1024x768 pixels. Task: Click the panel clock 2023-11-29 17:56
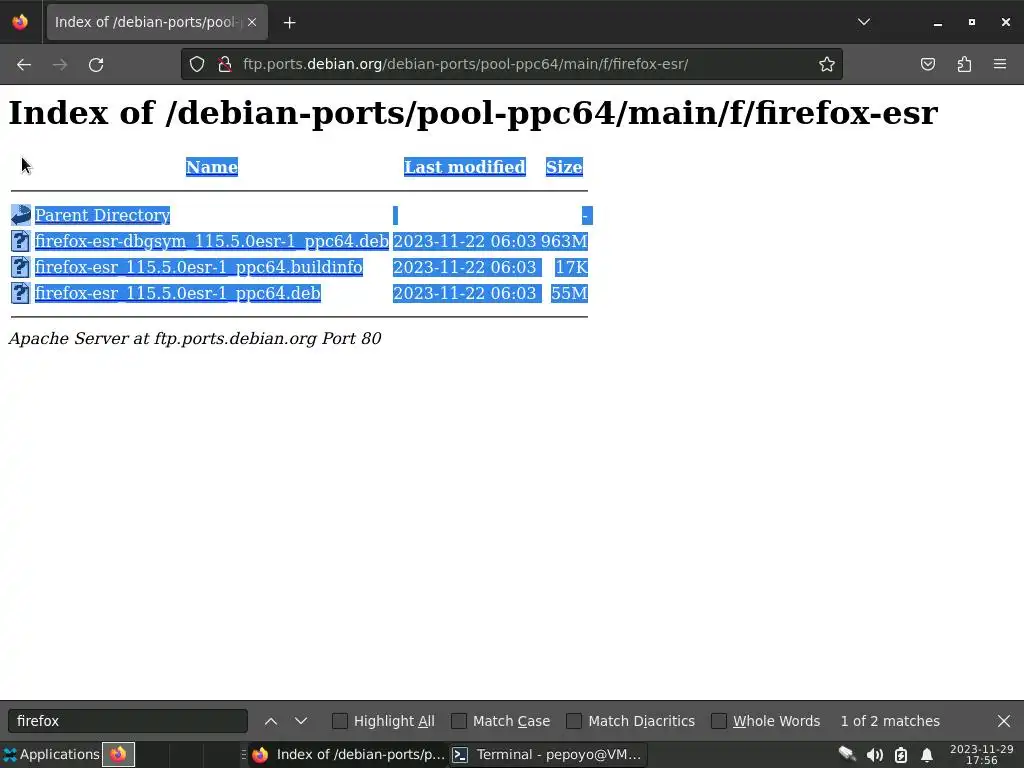[982, 754]
